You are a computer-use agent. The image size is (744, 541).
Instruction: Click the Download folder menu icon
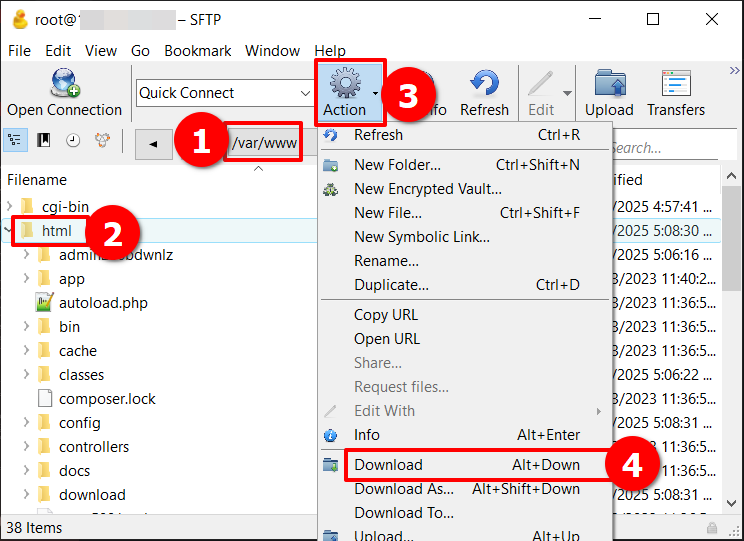coord(331,465)
